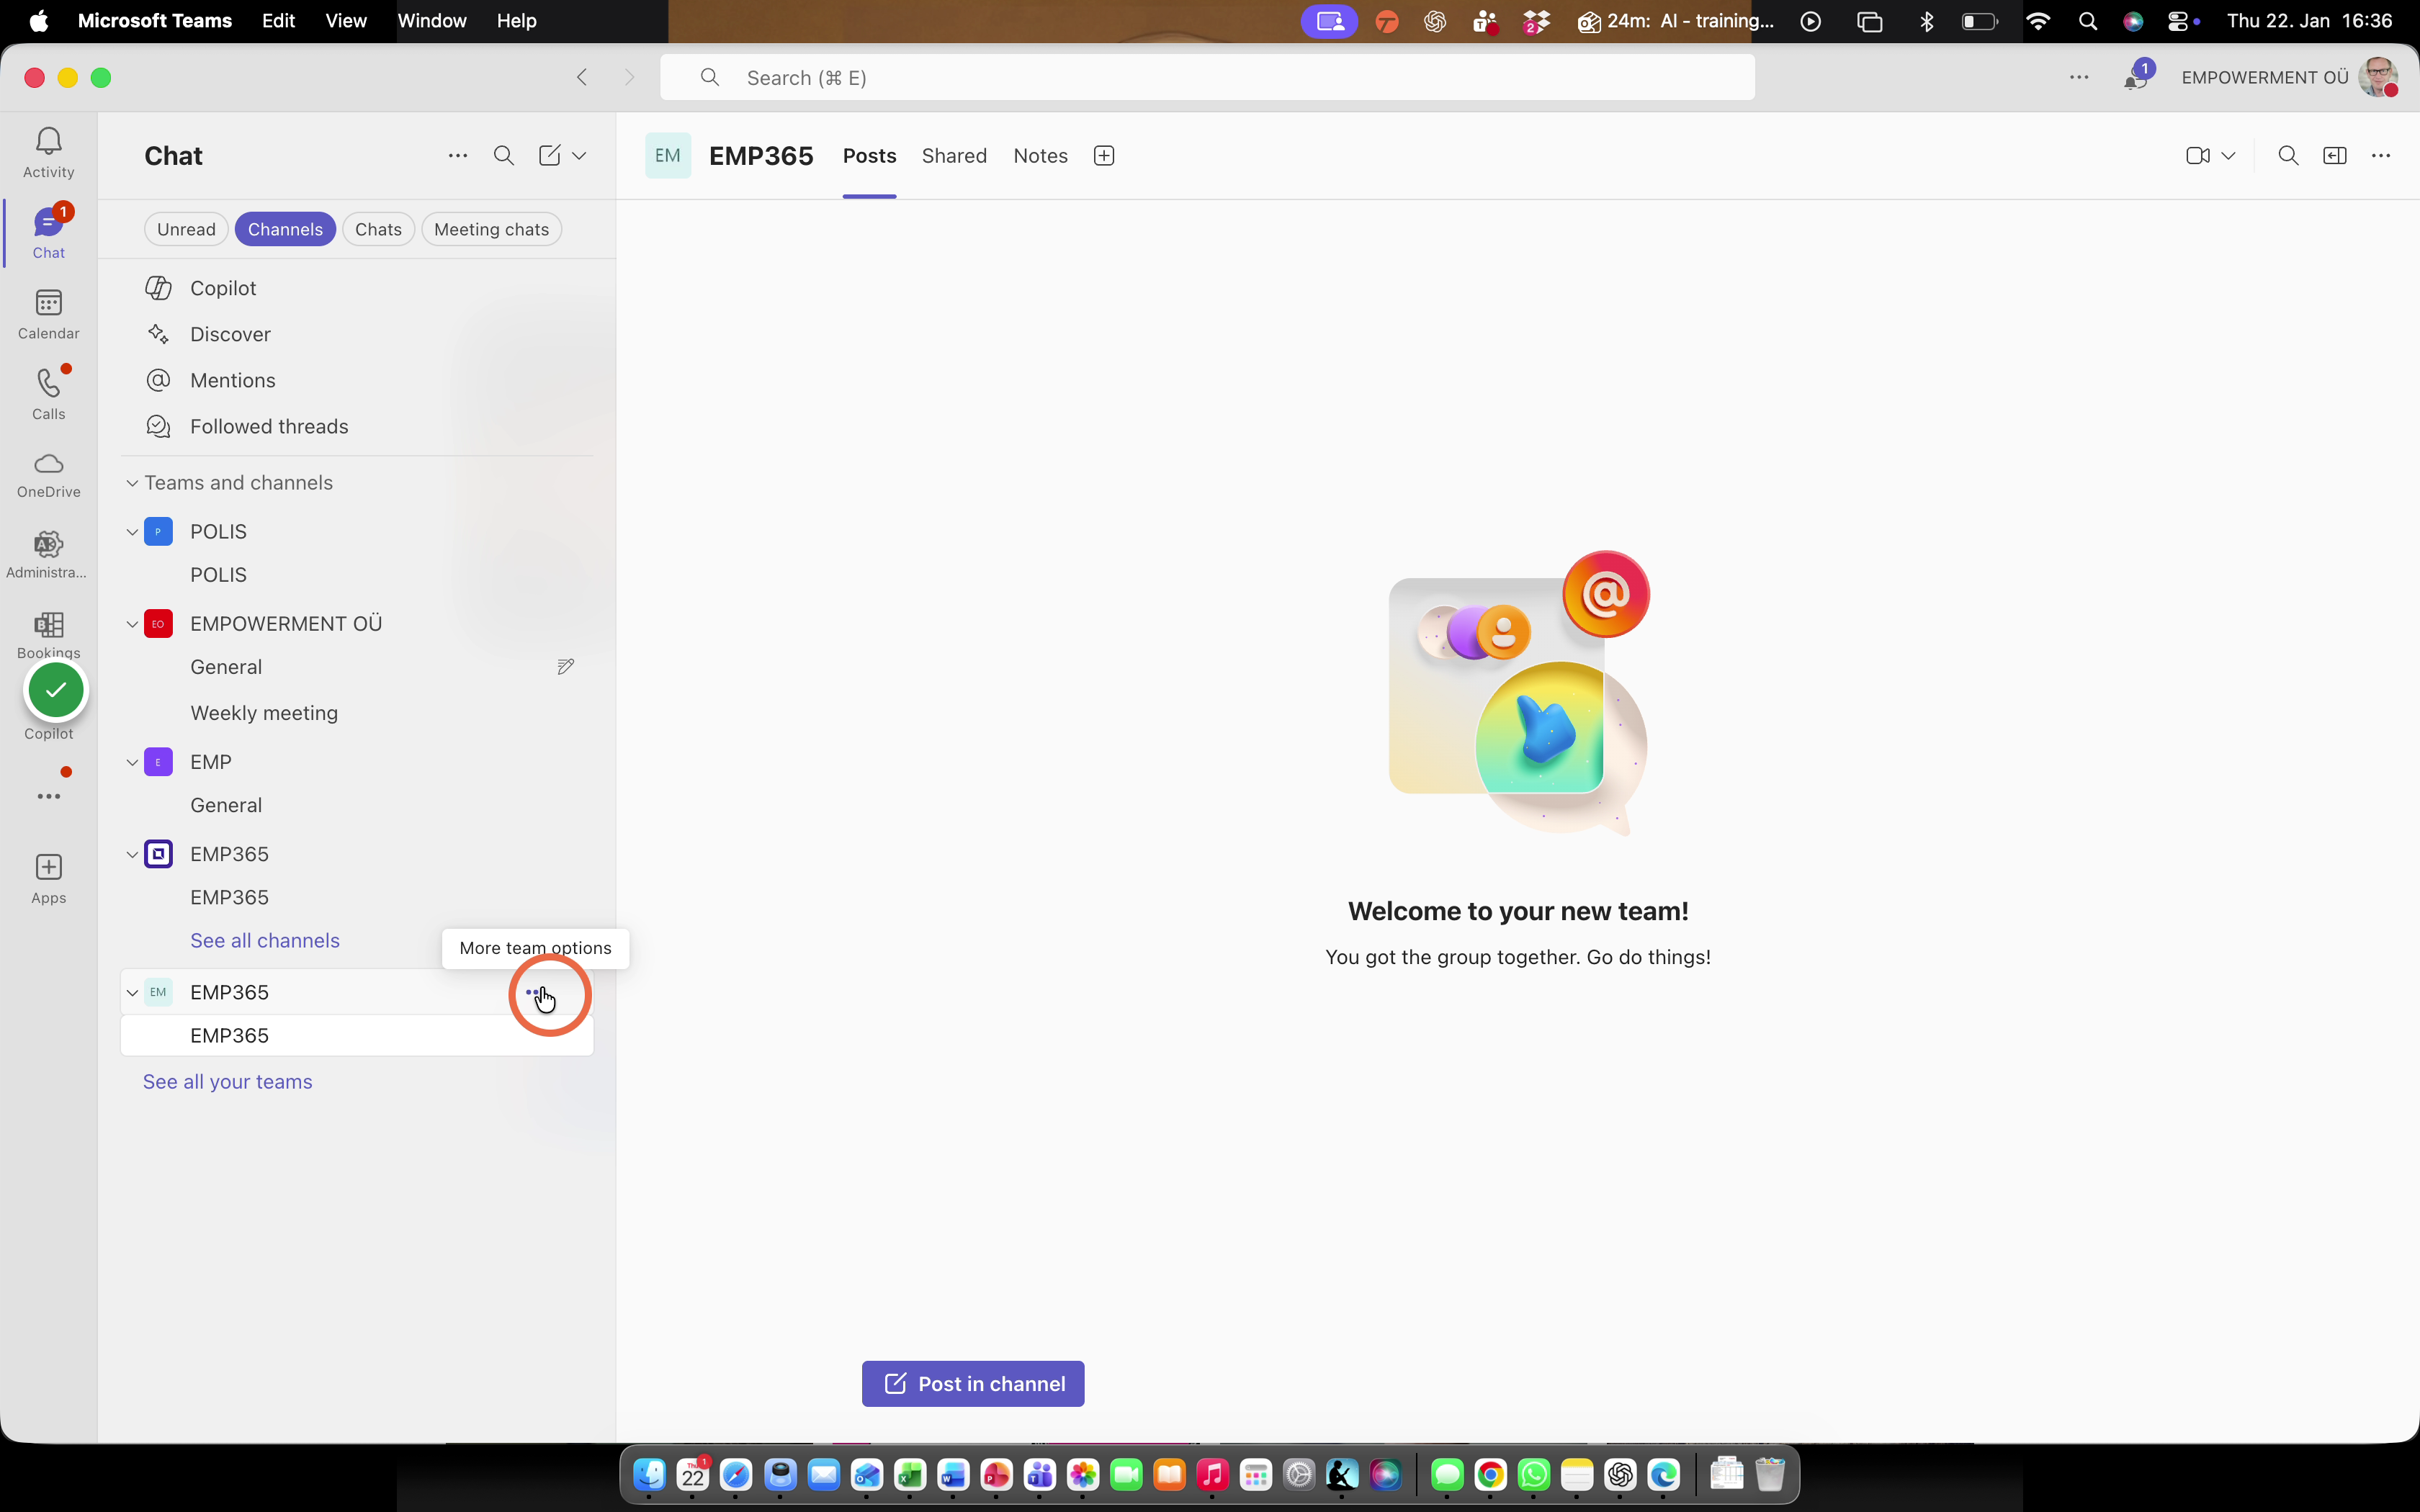Click find-in-channel search icon top right
This screenshot has width=2420, height=1512.
(x=2288, y=155)
